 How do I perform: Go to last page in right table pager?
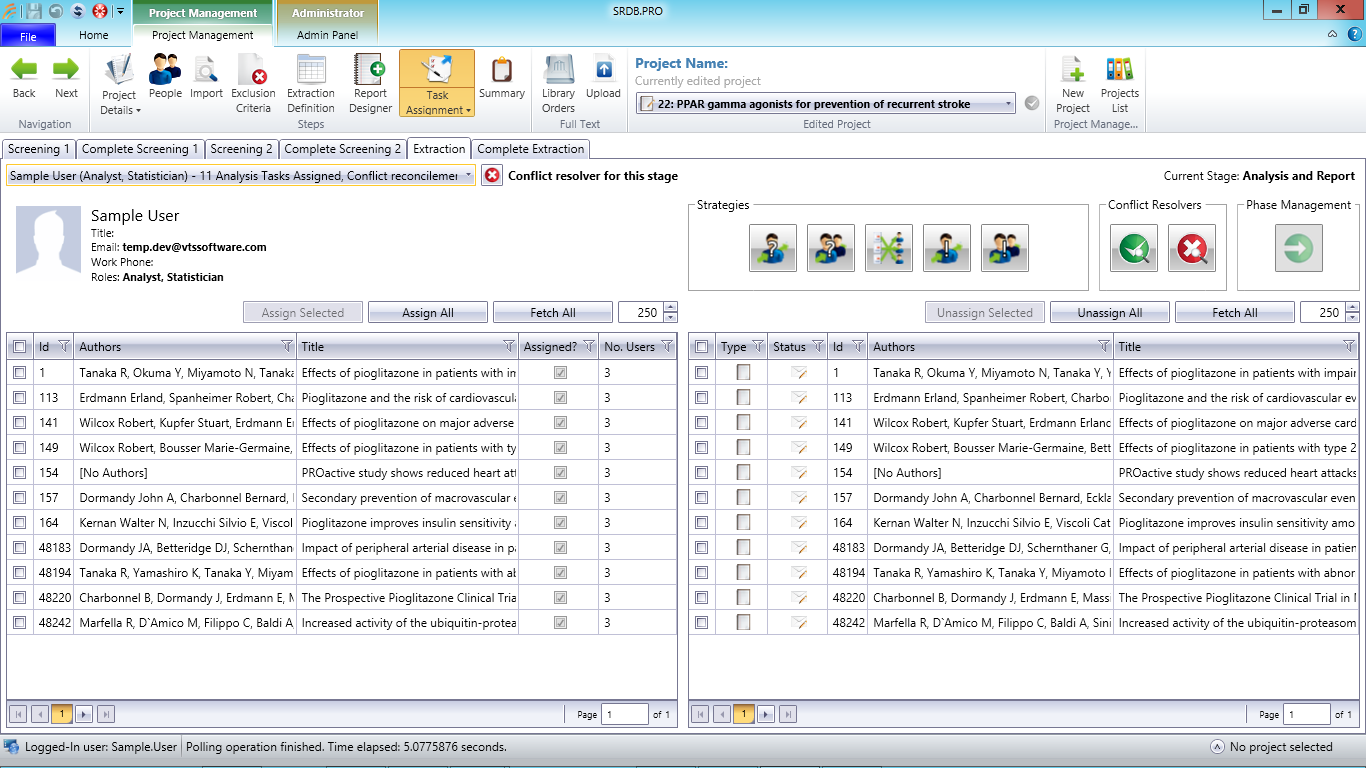[788, 714]
